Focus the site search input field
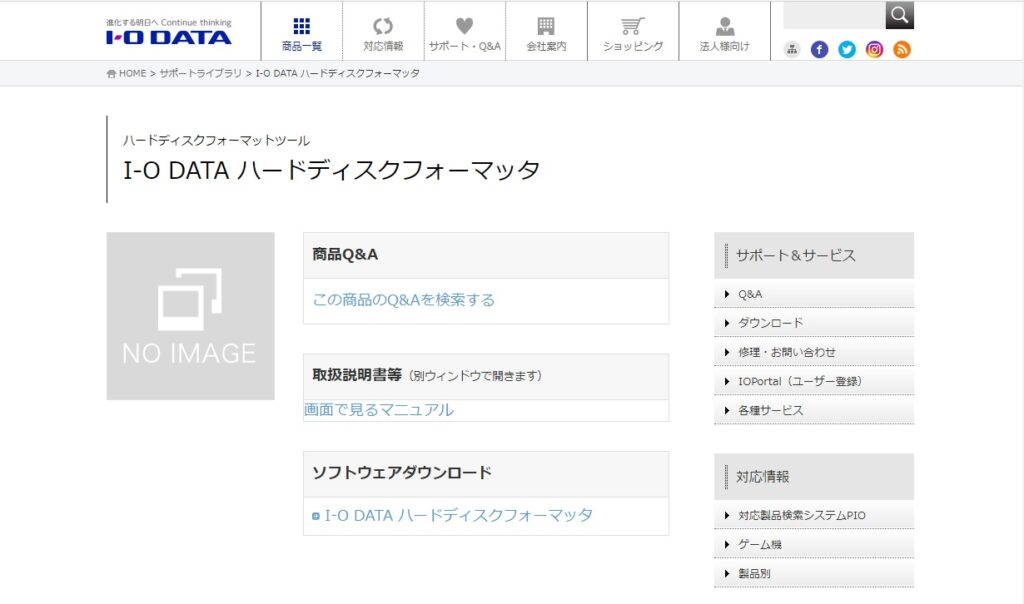Screen dimensions: 1024x604 834,14
